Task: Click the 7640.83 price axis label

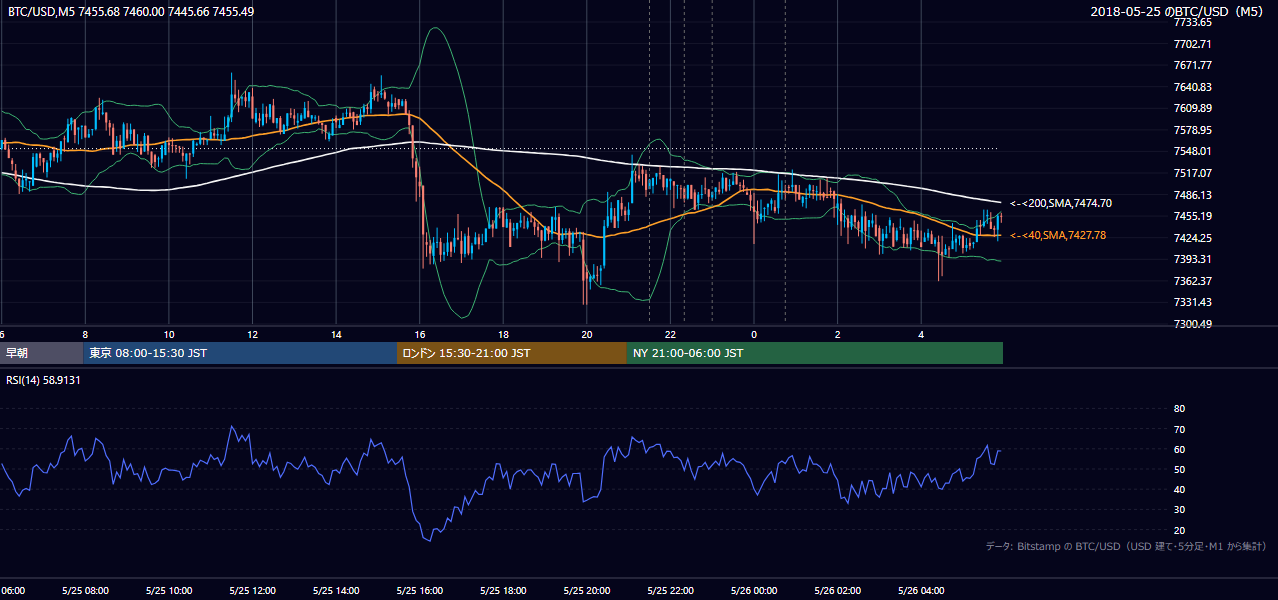Action: pos(1193,87)
